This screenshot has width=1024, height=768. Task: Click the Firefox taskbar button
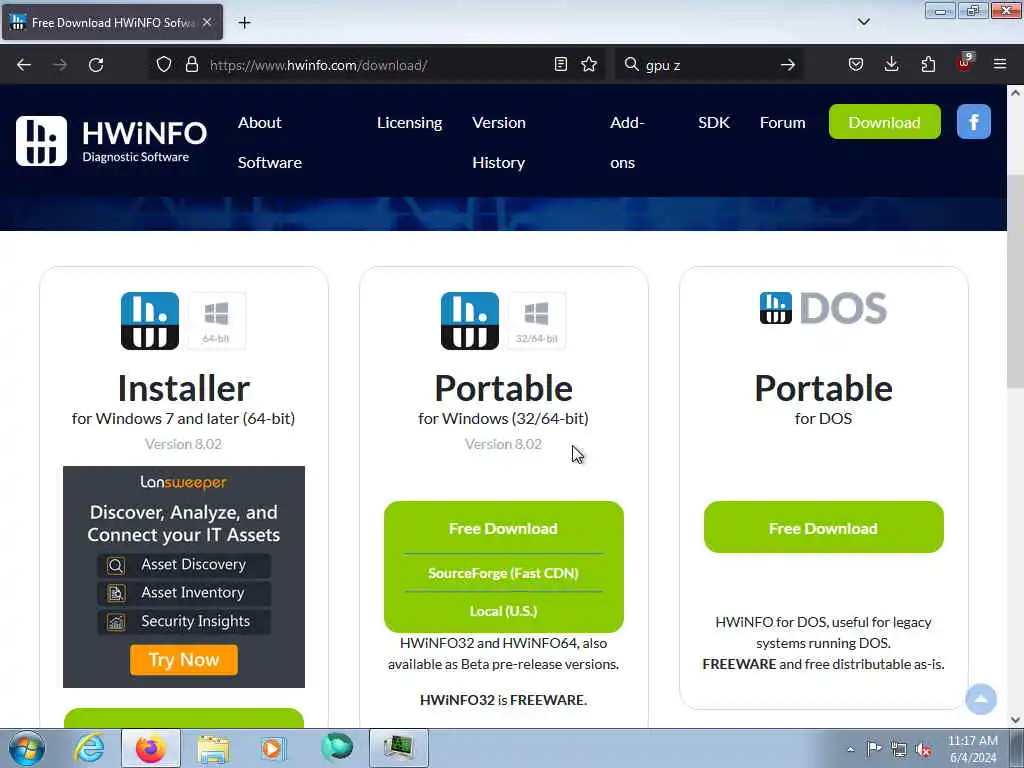151,748
